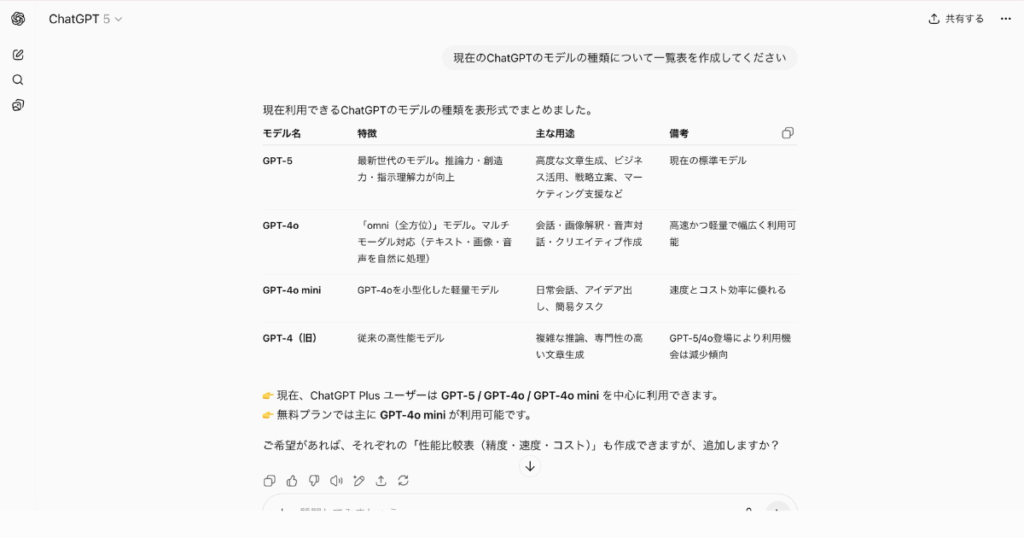This screenshot has width=1024, height=538.
Task: Give thumbs up to the response
Action: [x=292, y=481]
